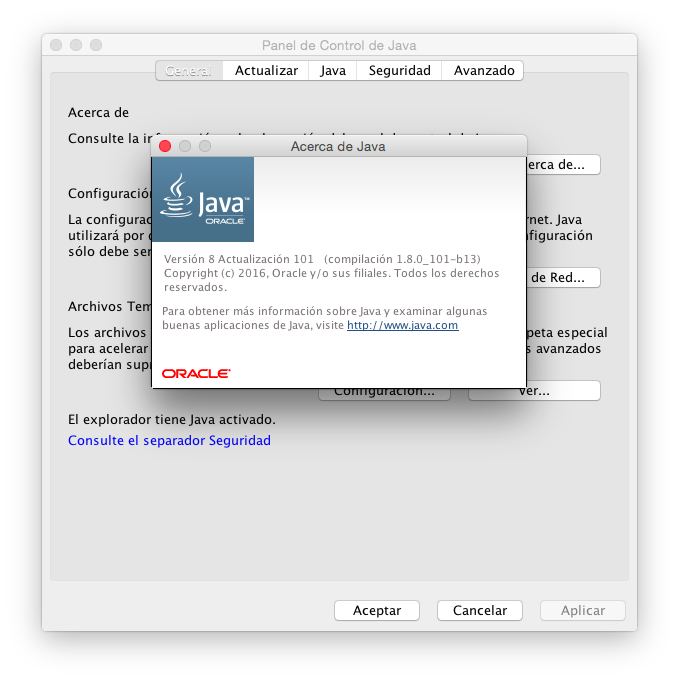Click the Acerca de... button in control panel
The height and width of the screenshot is (681, 679).
tap(563, 165)
